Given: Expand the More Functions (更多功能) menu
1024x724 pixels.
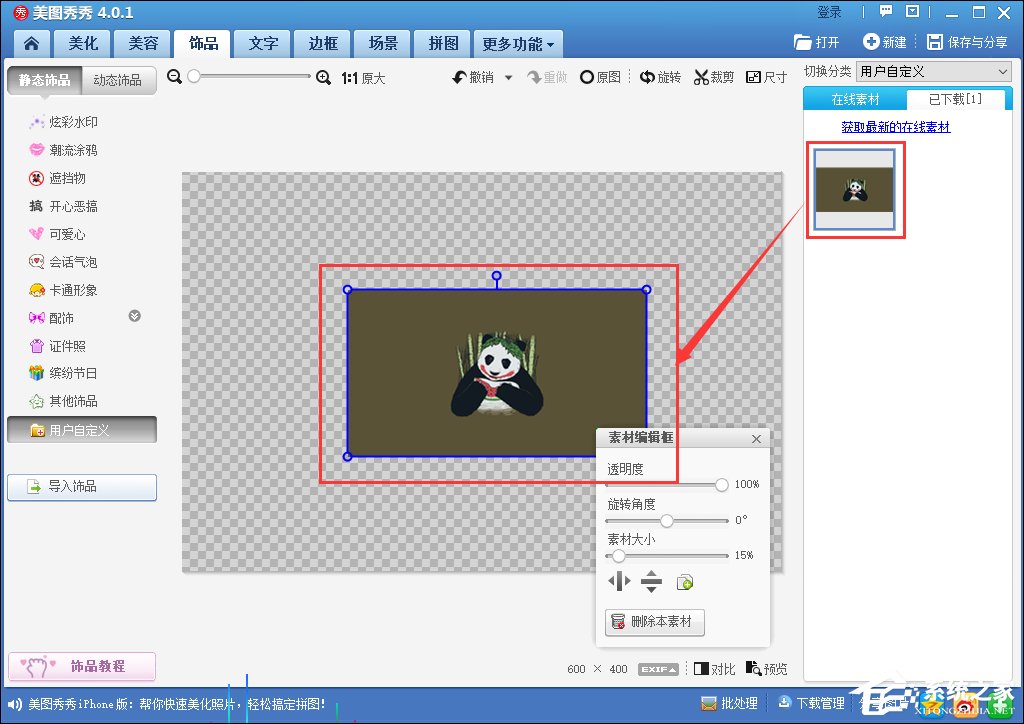Looking at the screenshot, I should click(518, 44).
